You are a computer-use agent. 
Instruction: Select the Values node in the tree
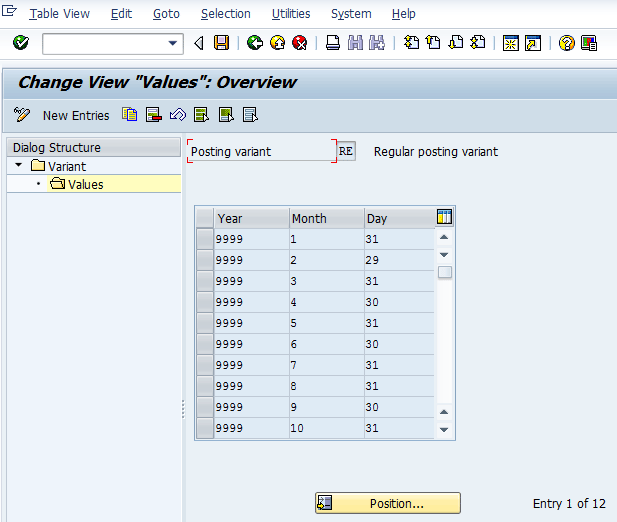(x=85, y=184)
